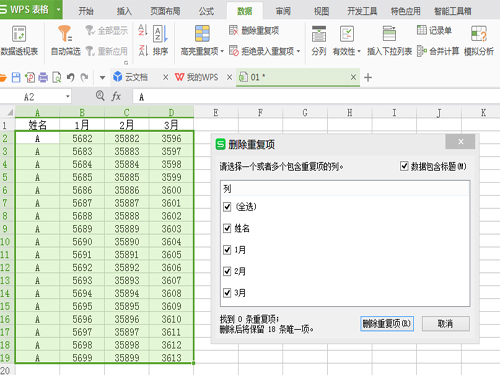500x375 pixels.
Task: Click the 取消 cancel button
Action: pos(446,324)
